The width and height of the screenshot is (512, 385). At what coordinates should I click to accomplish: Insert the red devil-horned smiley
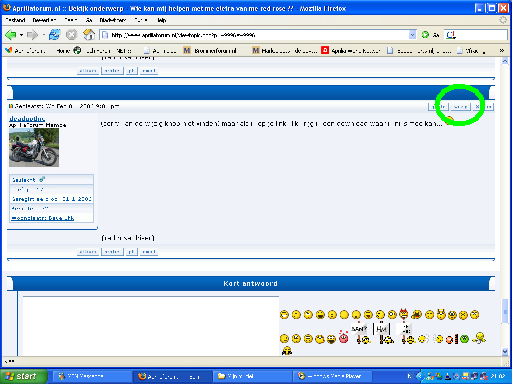(404, 313)
